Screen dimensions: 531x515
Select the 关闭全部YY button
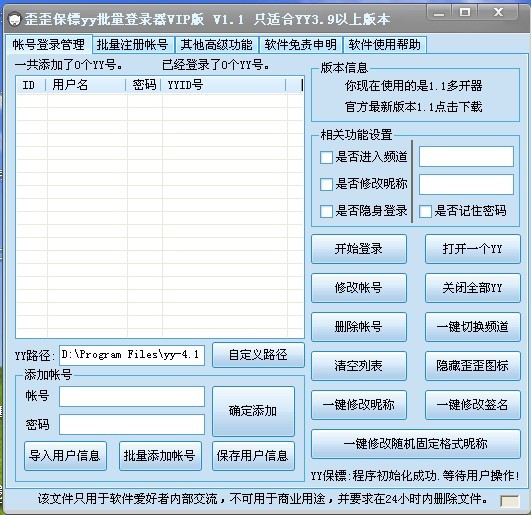coord(473,288)
